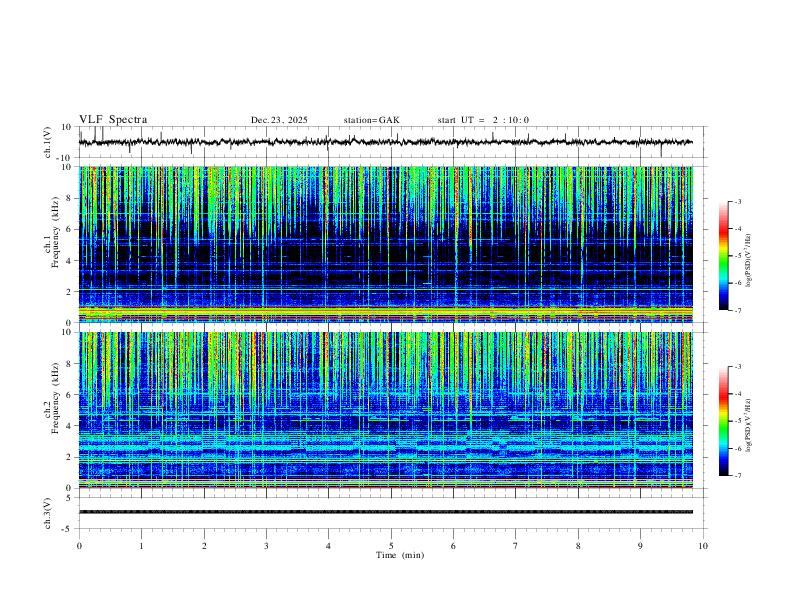The image size is (792, 612).
Task: Select the "start UT = 2:10:0" header text
Action: 483,120
